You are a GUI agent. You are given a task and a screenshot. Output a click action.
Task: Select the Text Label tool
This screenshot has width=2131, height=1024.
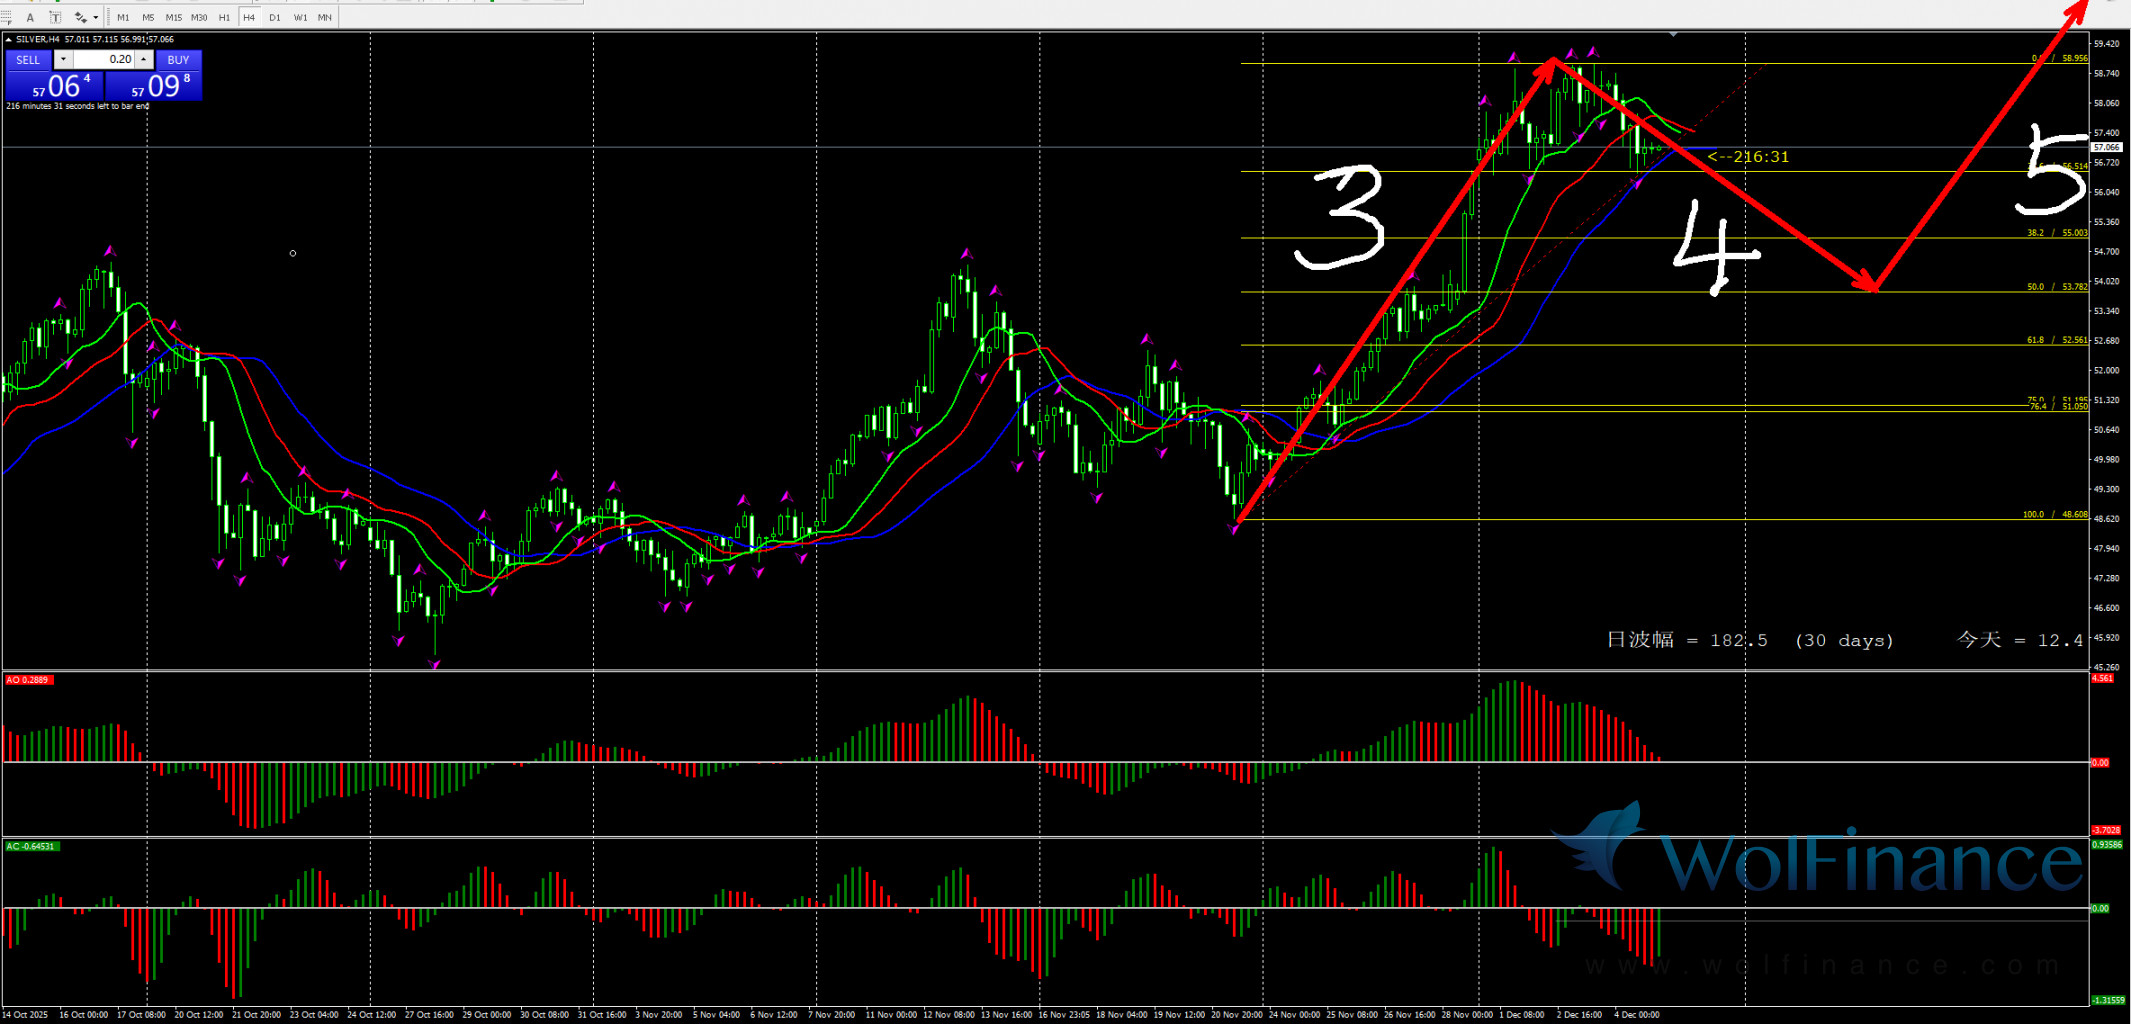coord(54,17)
